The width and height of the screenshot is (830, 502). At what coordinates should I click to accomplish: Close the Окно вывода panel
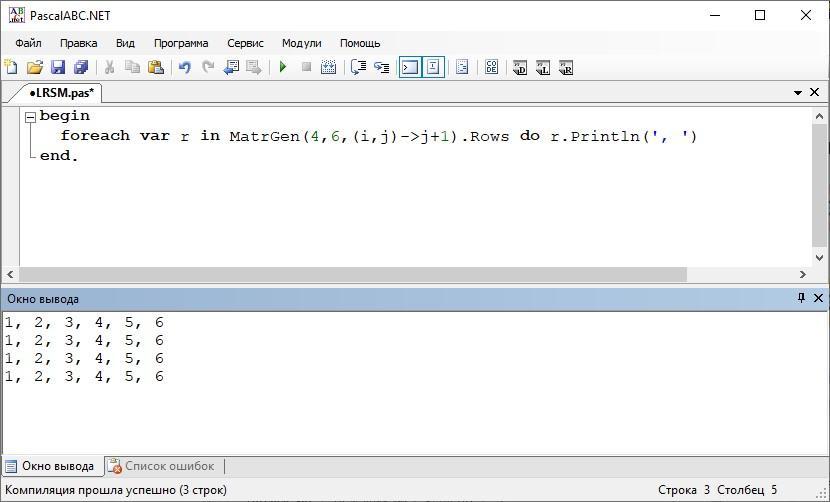coord(818,298)
